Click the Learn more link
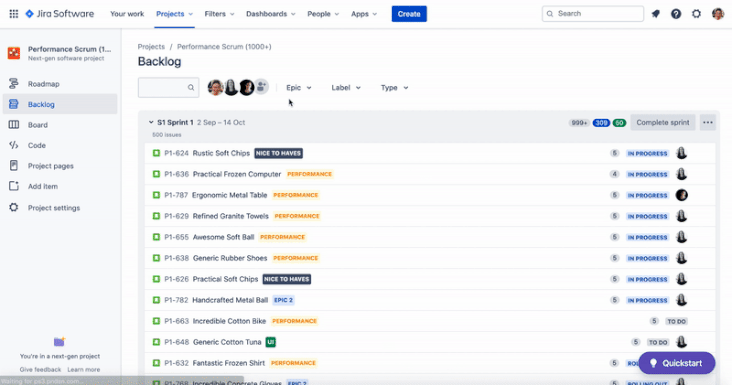The width and height of the screenshot is (732, 385). tap(84, 370)
